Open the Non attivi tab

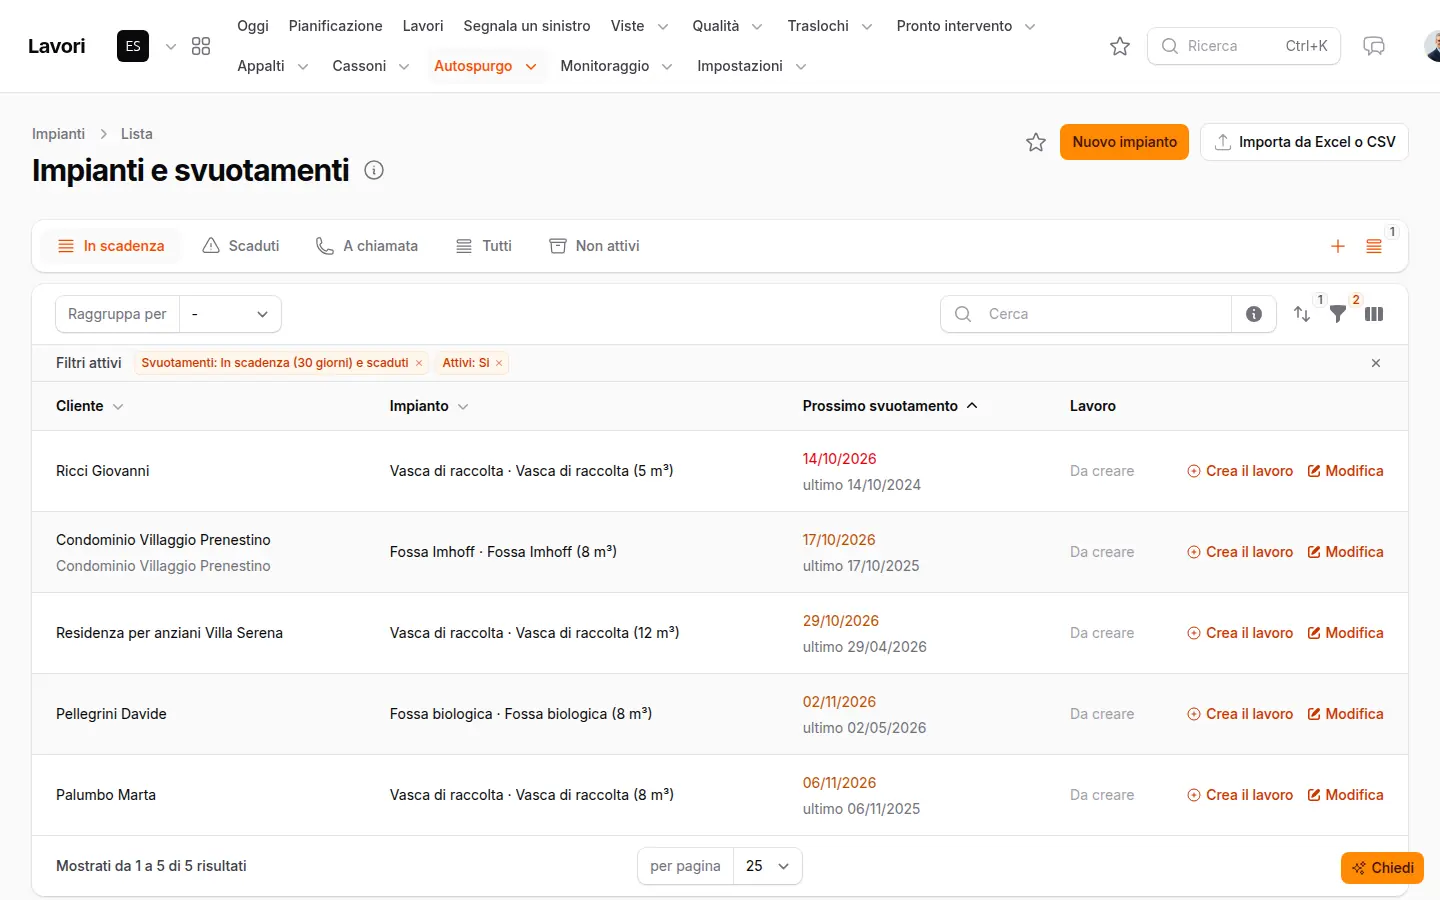tap(594, 246)
